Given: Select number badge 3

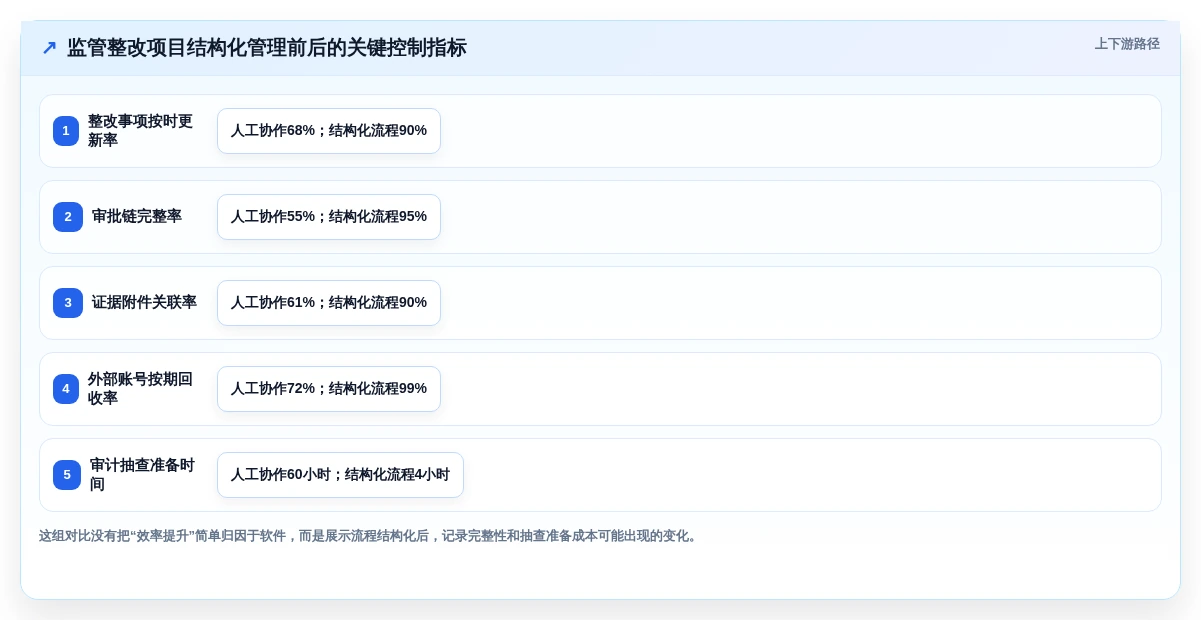Looking at the screenshot, I should (68, 303).
